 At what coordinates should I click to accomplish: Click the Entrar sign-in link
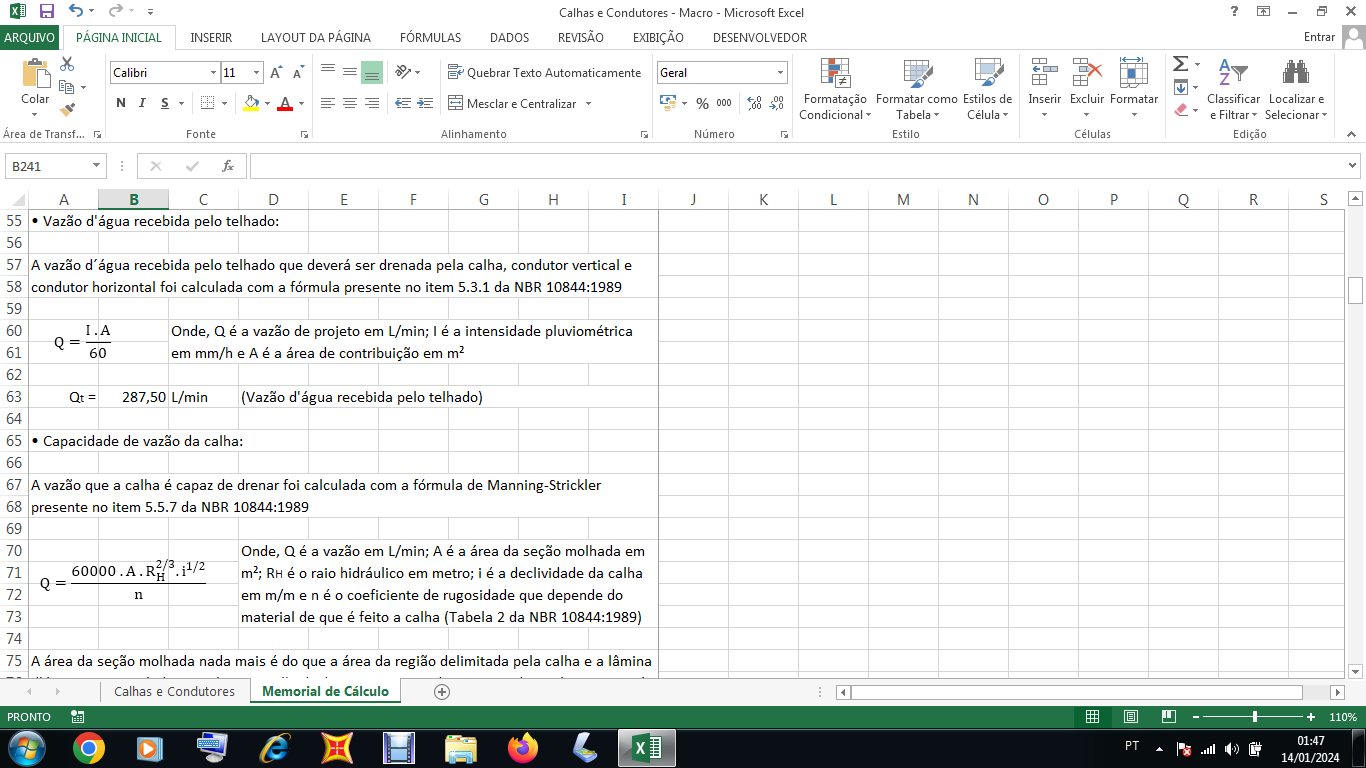[x=1319, y=37]
